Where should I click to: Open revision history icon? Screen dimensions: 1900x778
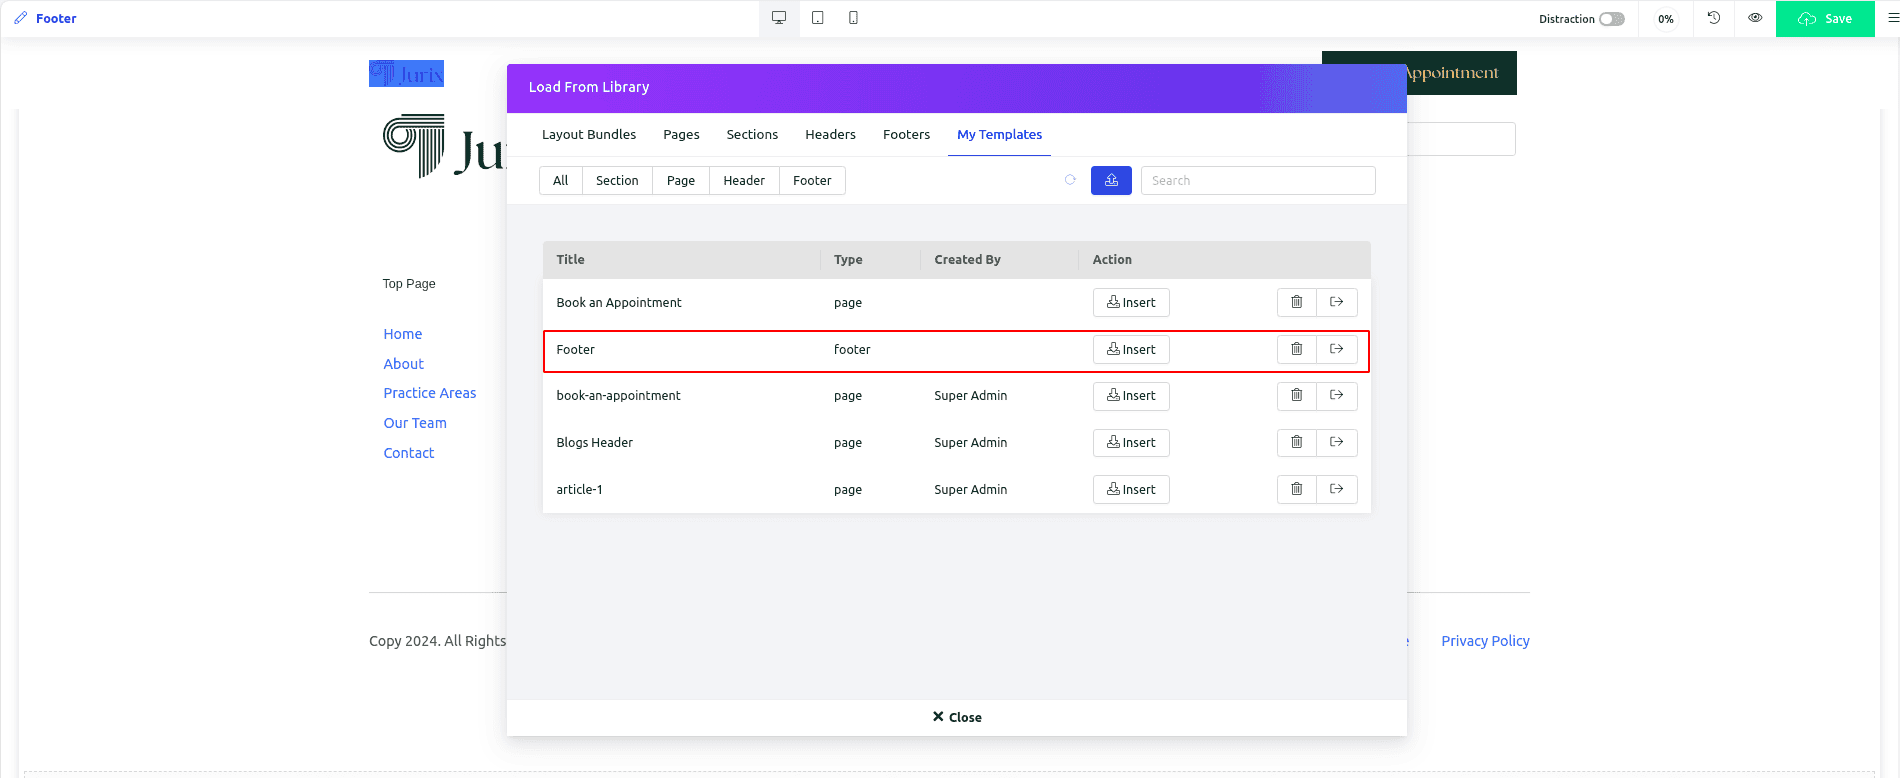pos(1714,18)
